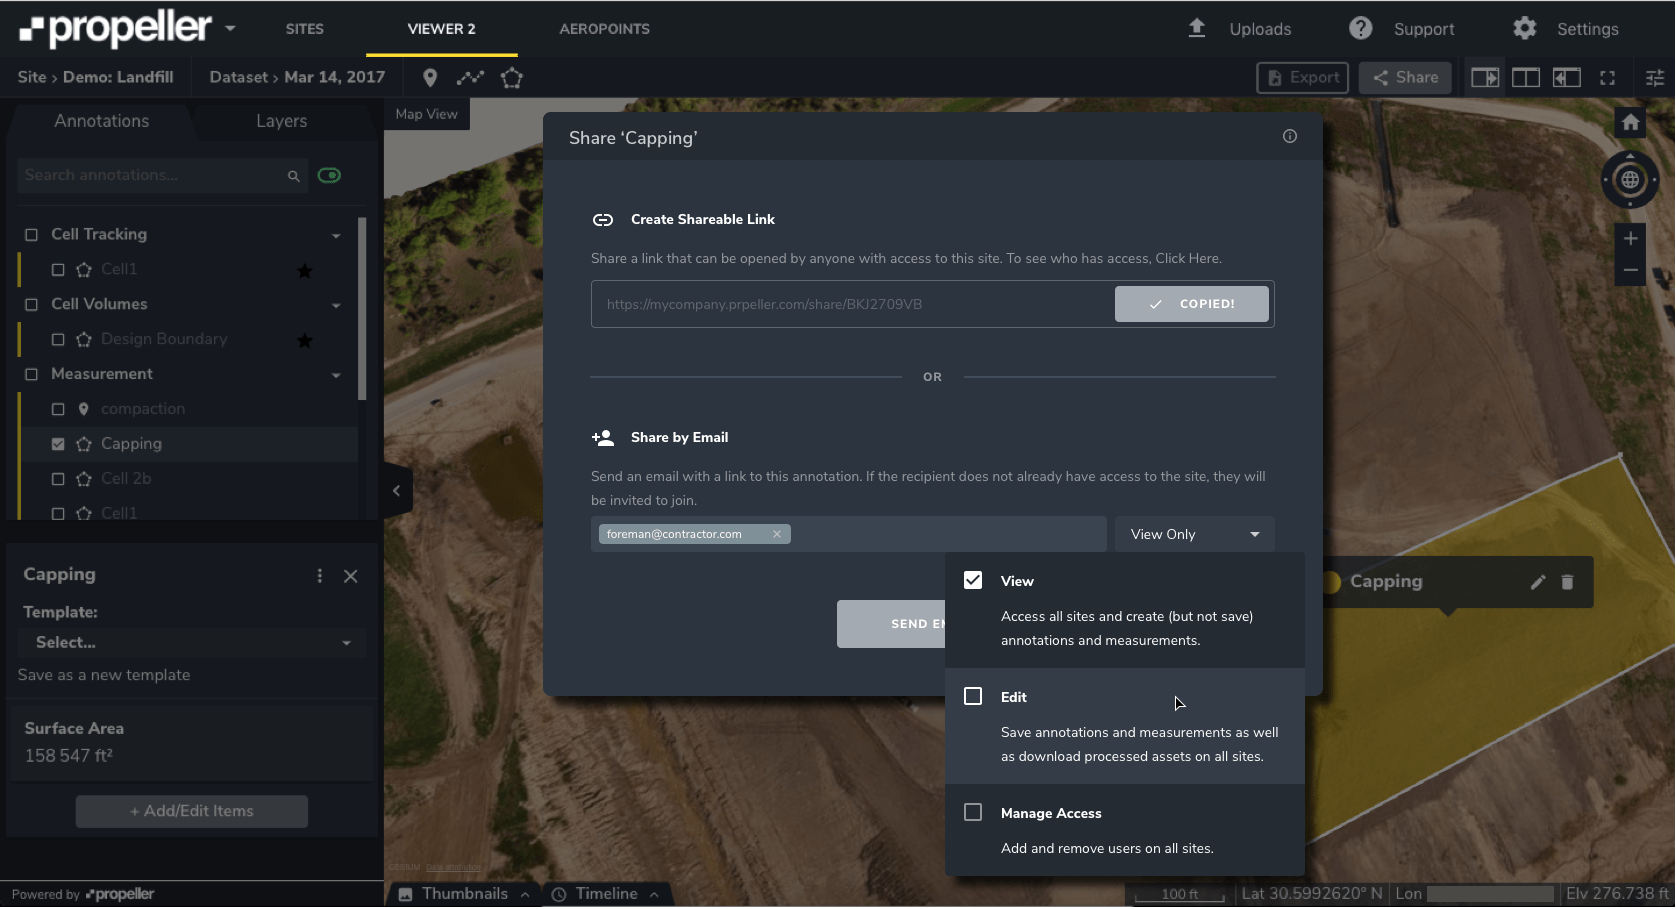Viewport: 1676px width, 909px height.
Task: Open the viewer display settings icon
Action: (x=1656, y=77)
